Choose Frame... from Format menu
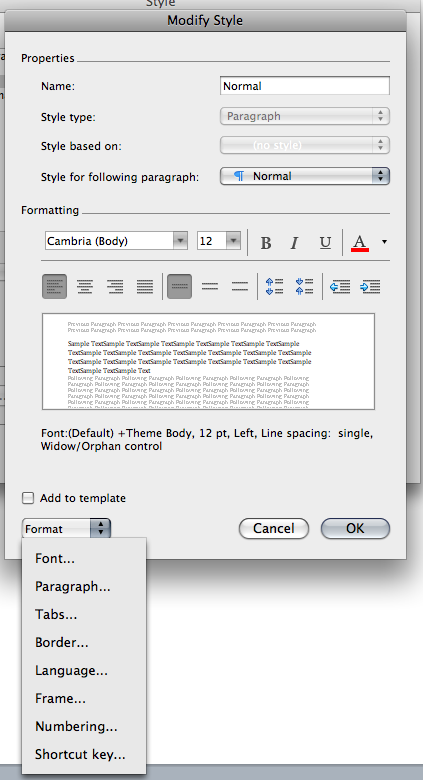This screenshot has width=423, height=780. pos(84,698)
